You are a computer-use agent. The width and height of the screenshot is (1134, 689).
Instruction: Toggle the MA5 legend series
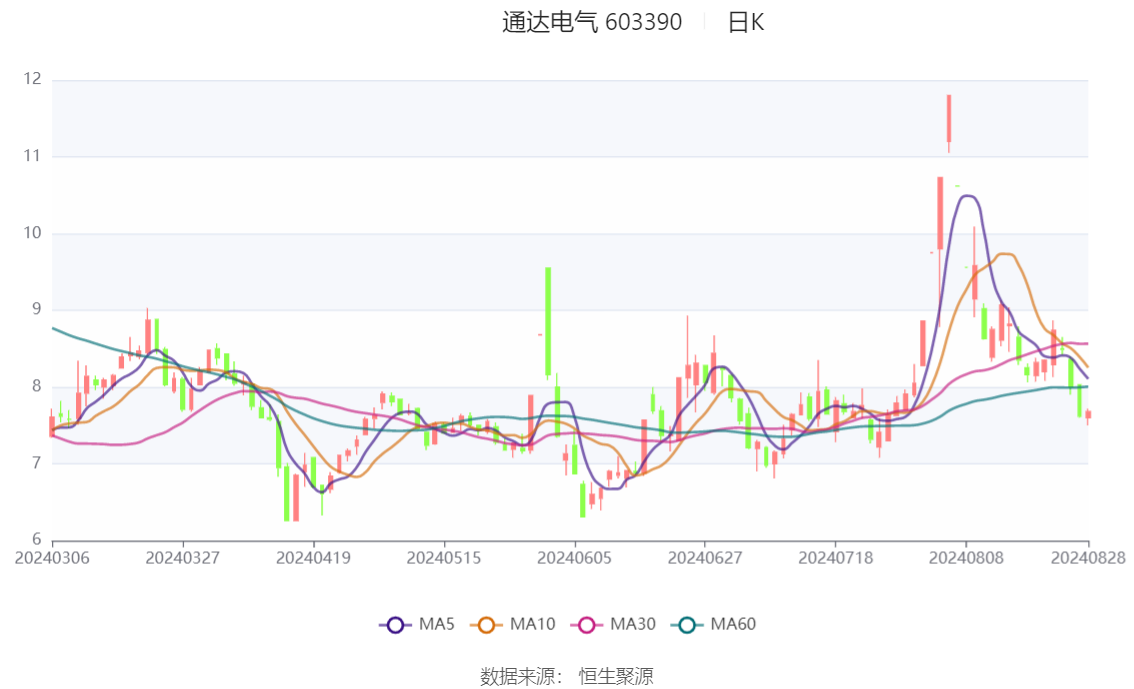pos(417,624)
